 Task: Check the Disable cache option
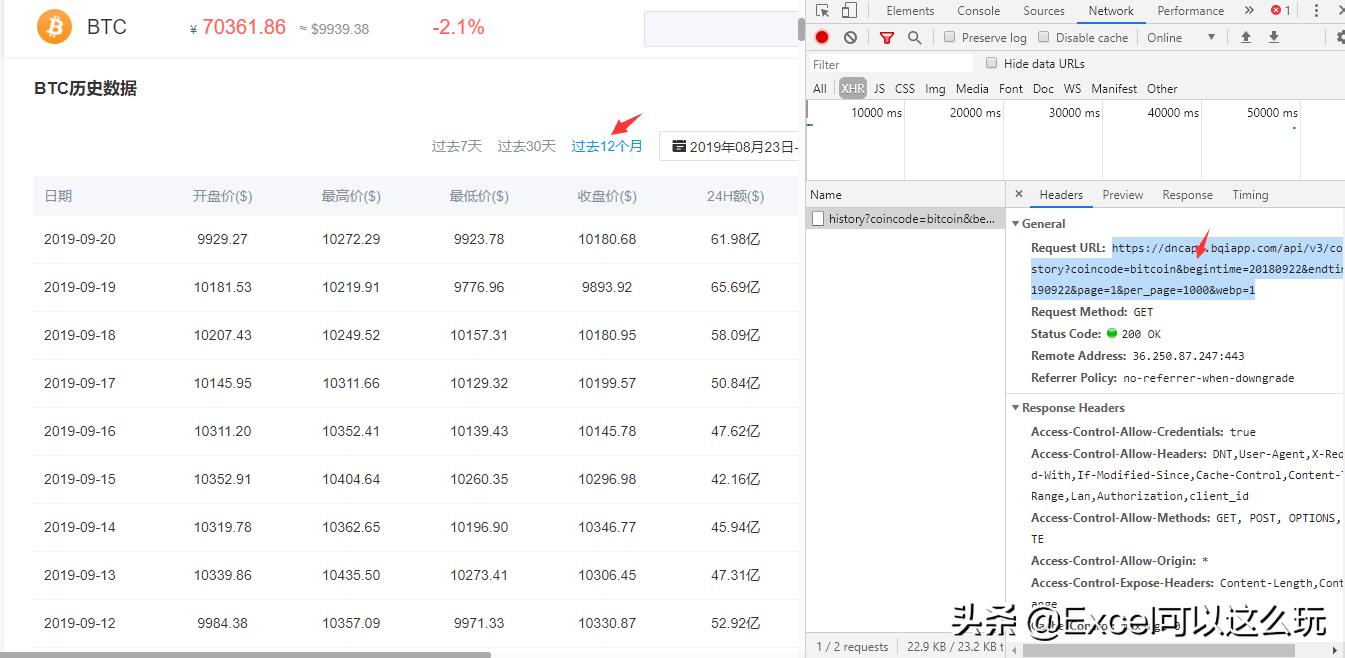(x=1044, y=37)
